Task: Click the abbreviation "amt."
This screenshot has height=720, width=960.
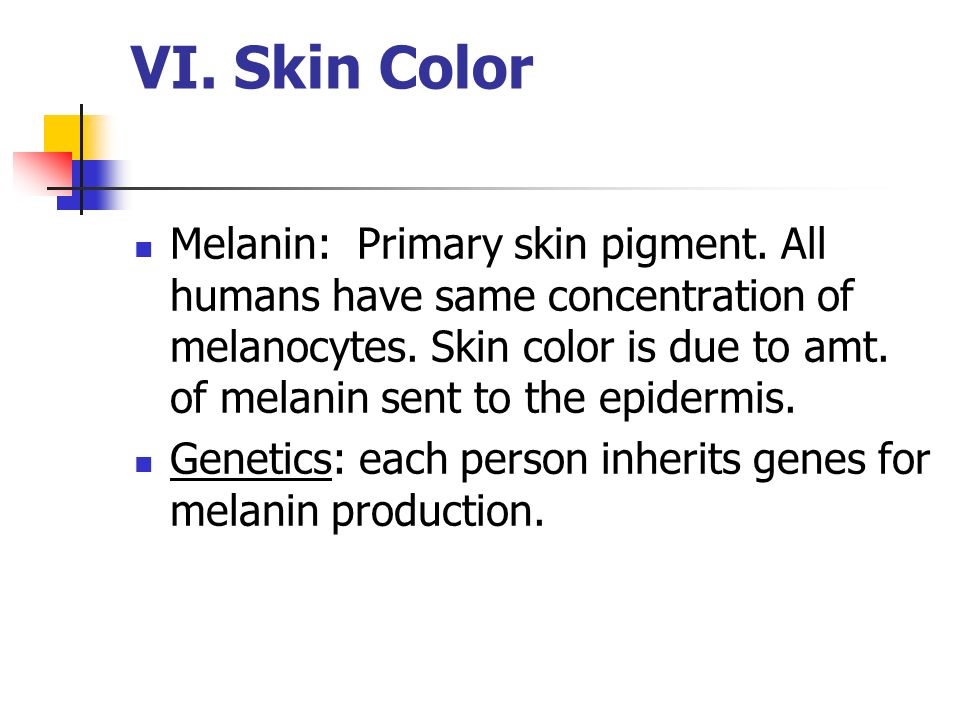Action: 846,348
